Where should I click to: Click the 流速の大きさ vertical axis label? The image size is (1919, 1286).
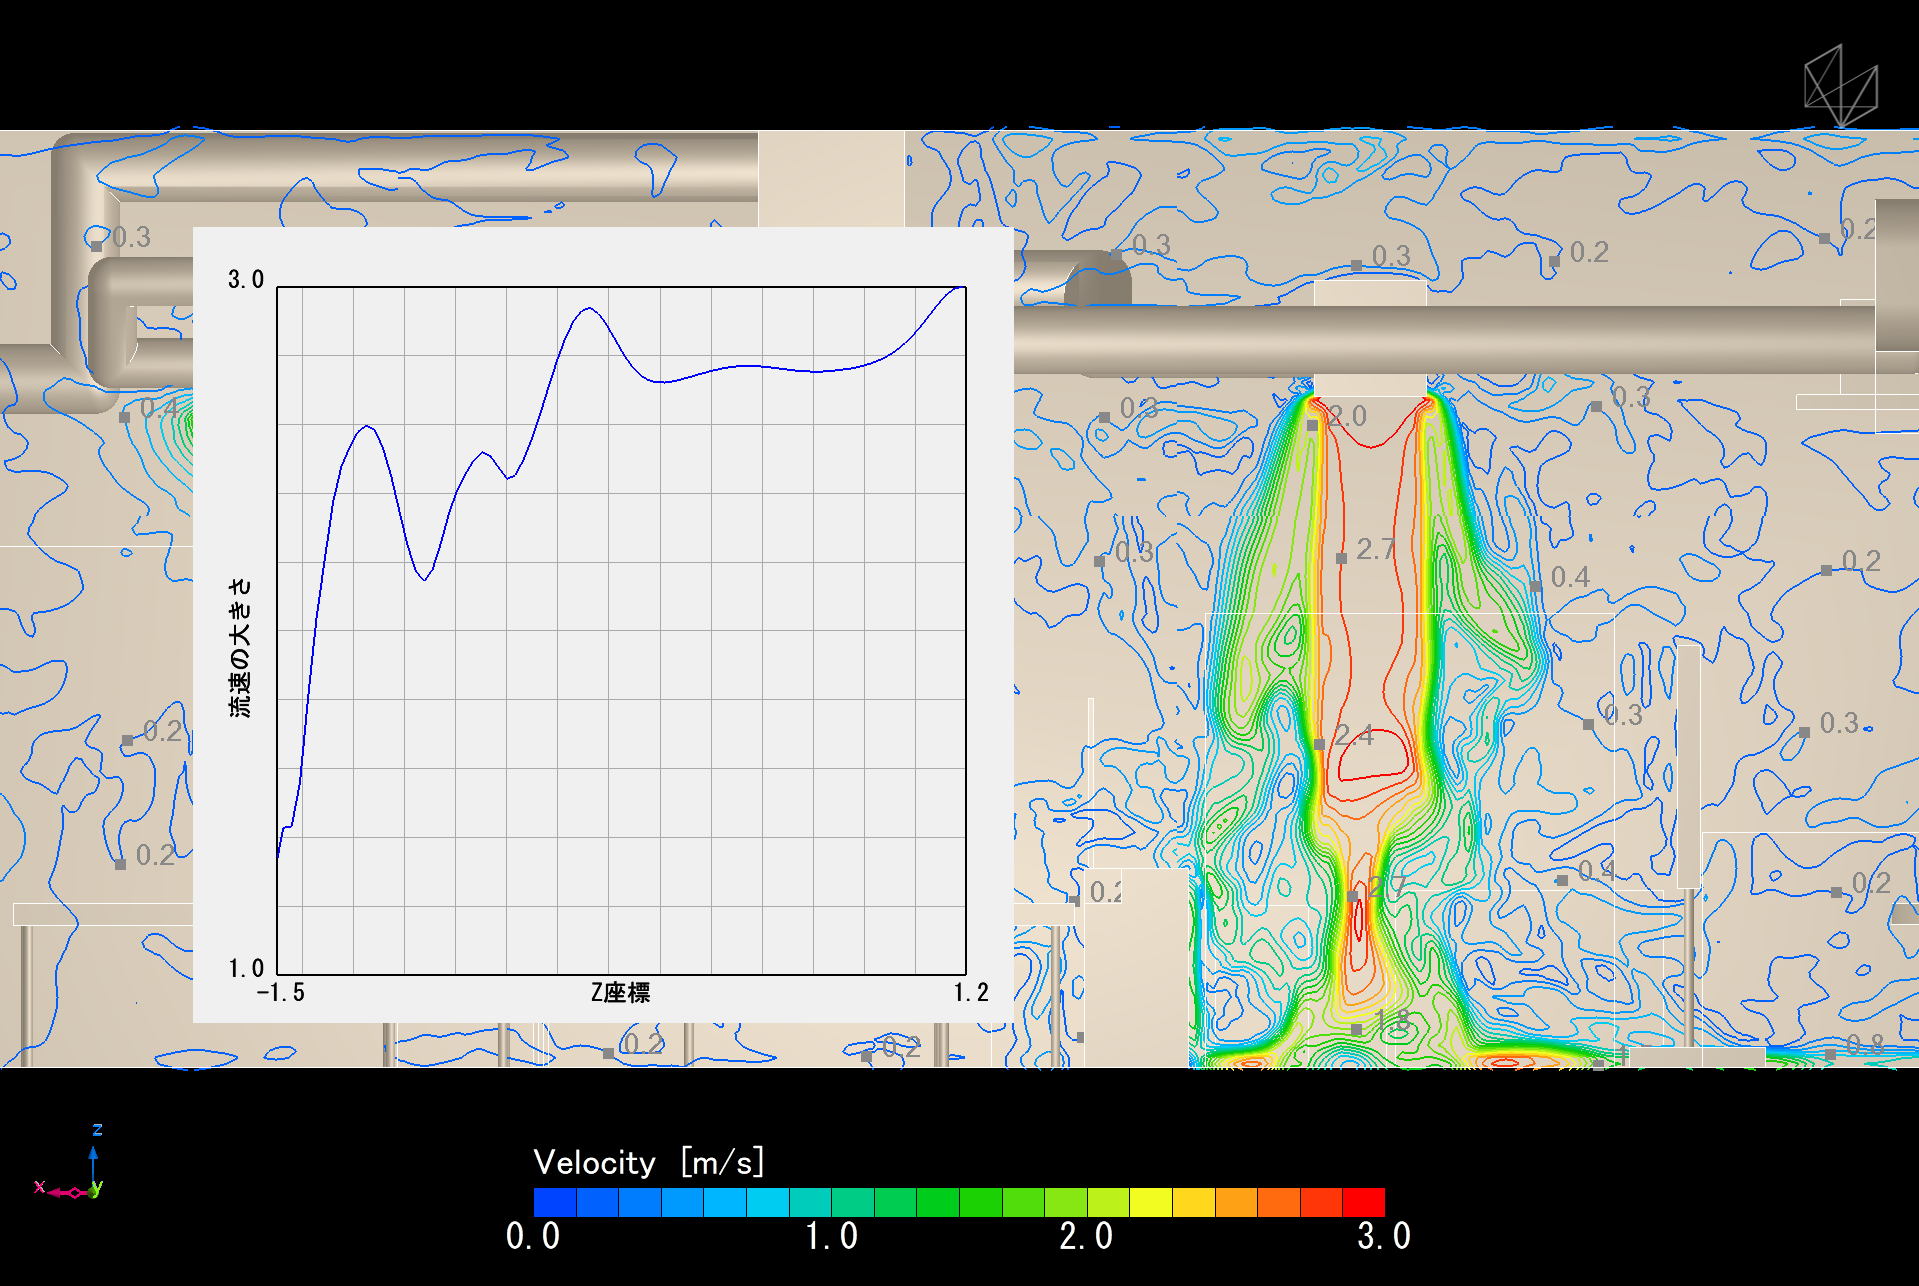pyautogui.click(x=240, y=647)
